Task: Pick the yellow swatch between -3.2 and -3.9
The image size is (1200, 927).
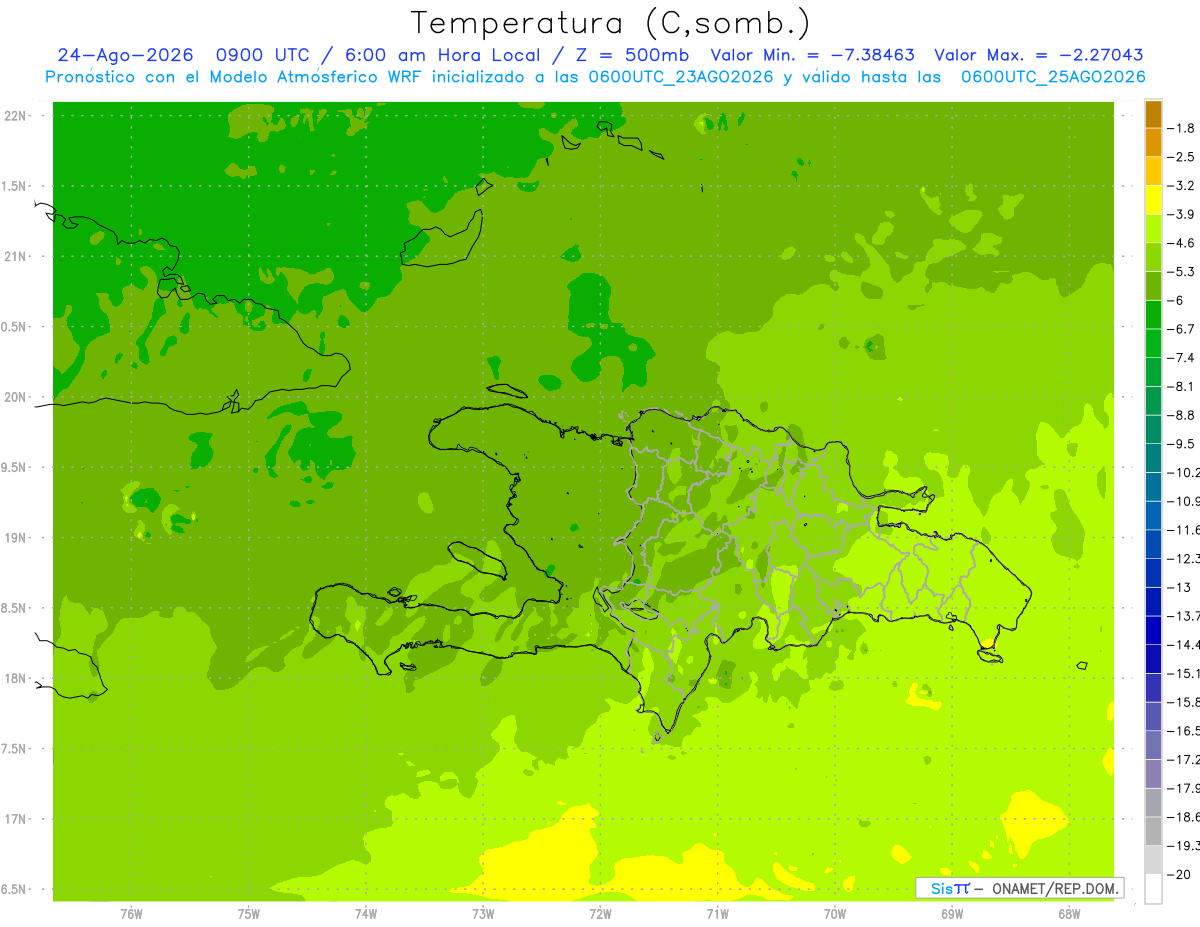Action: tap(1153, 200)
